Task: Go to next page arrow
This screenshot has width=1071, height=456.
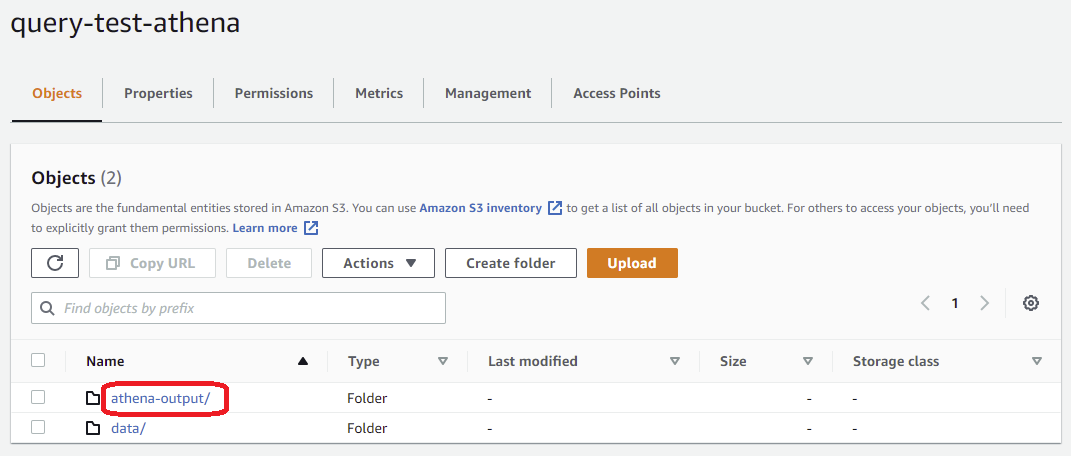Action: (x=985, y=303)
